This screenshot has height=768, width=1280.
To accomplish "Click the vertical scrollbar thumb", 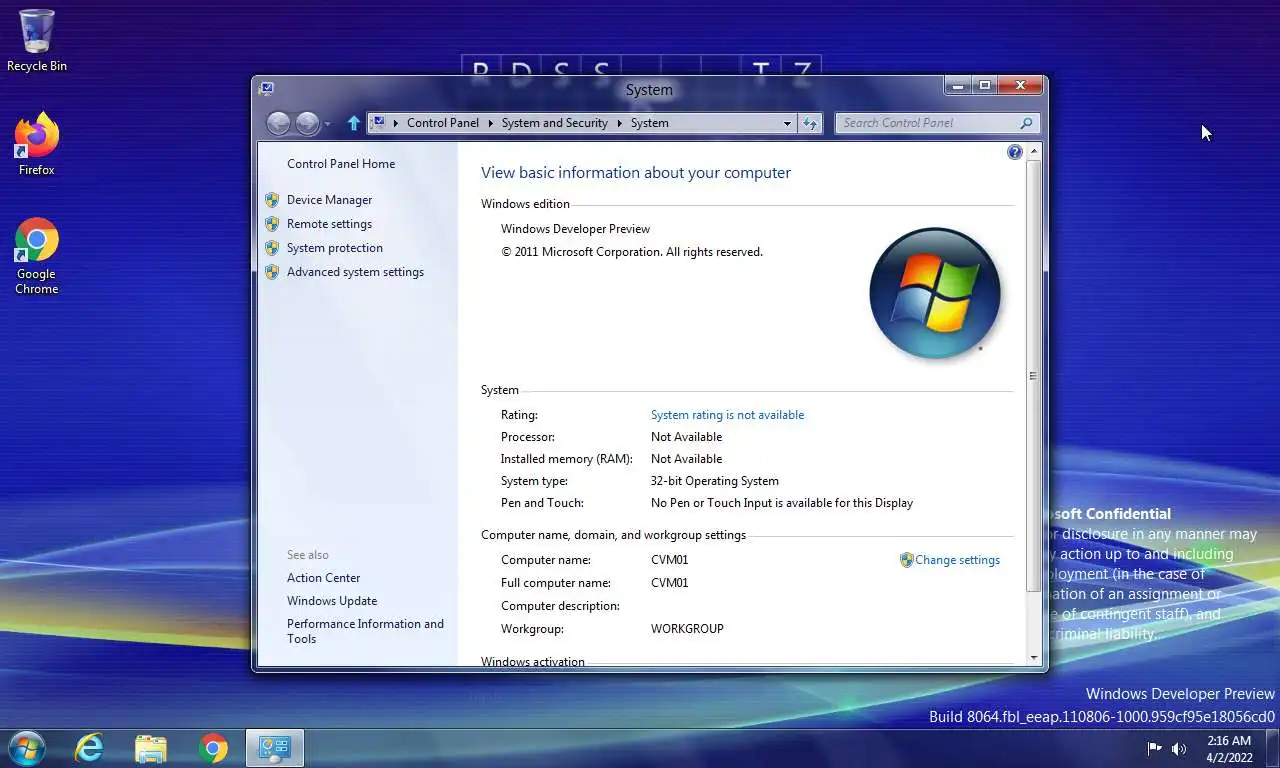I will 1034,376.
